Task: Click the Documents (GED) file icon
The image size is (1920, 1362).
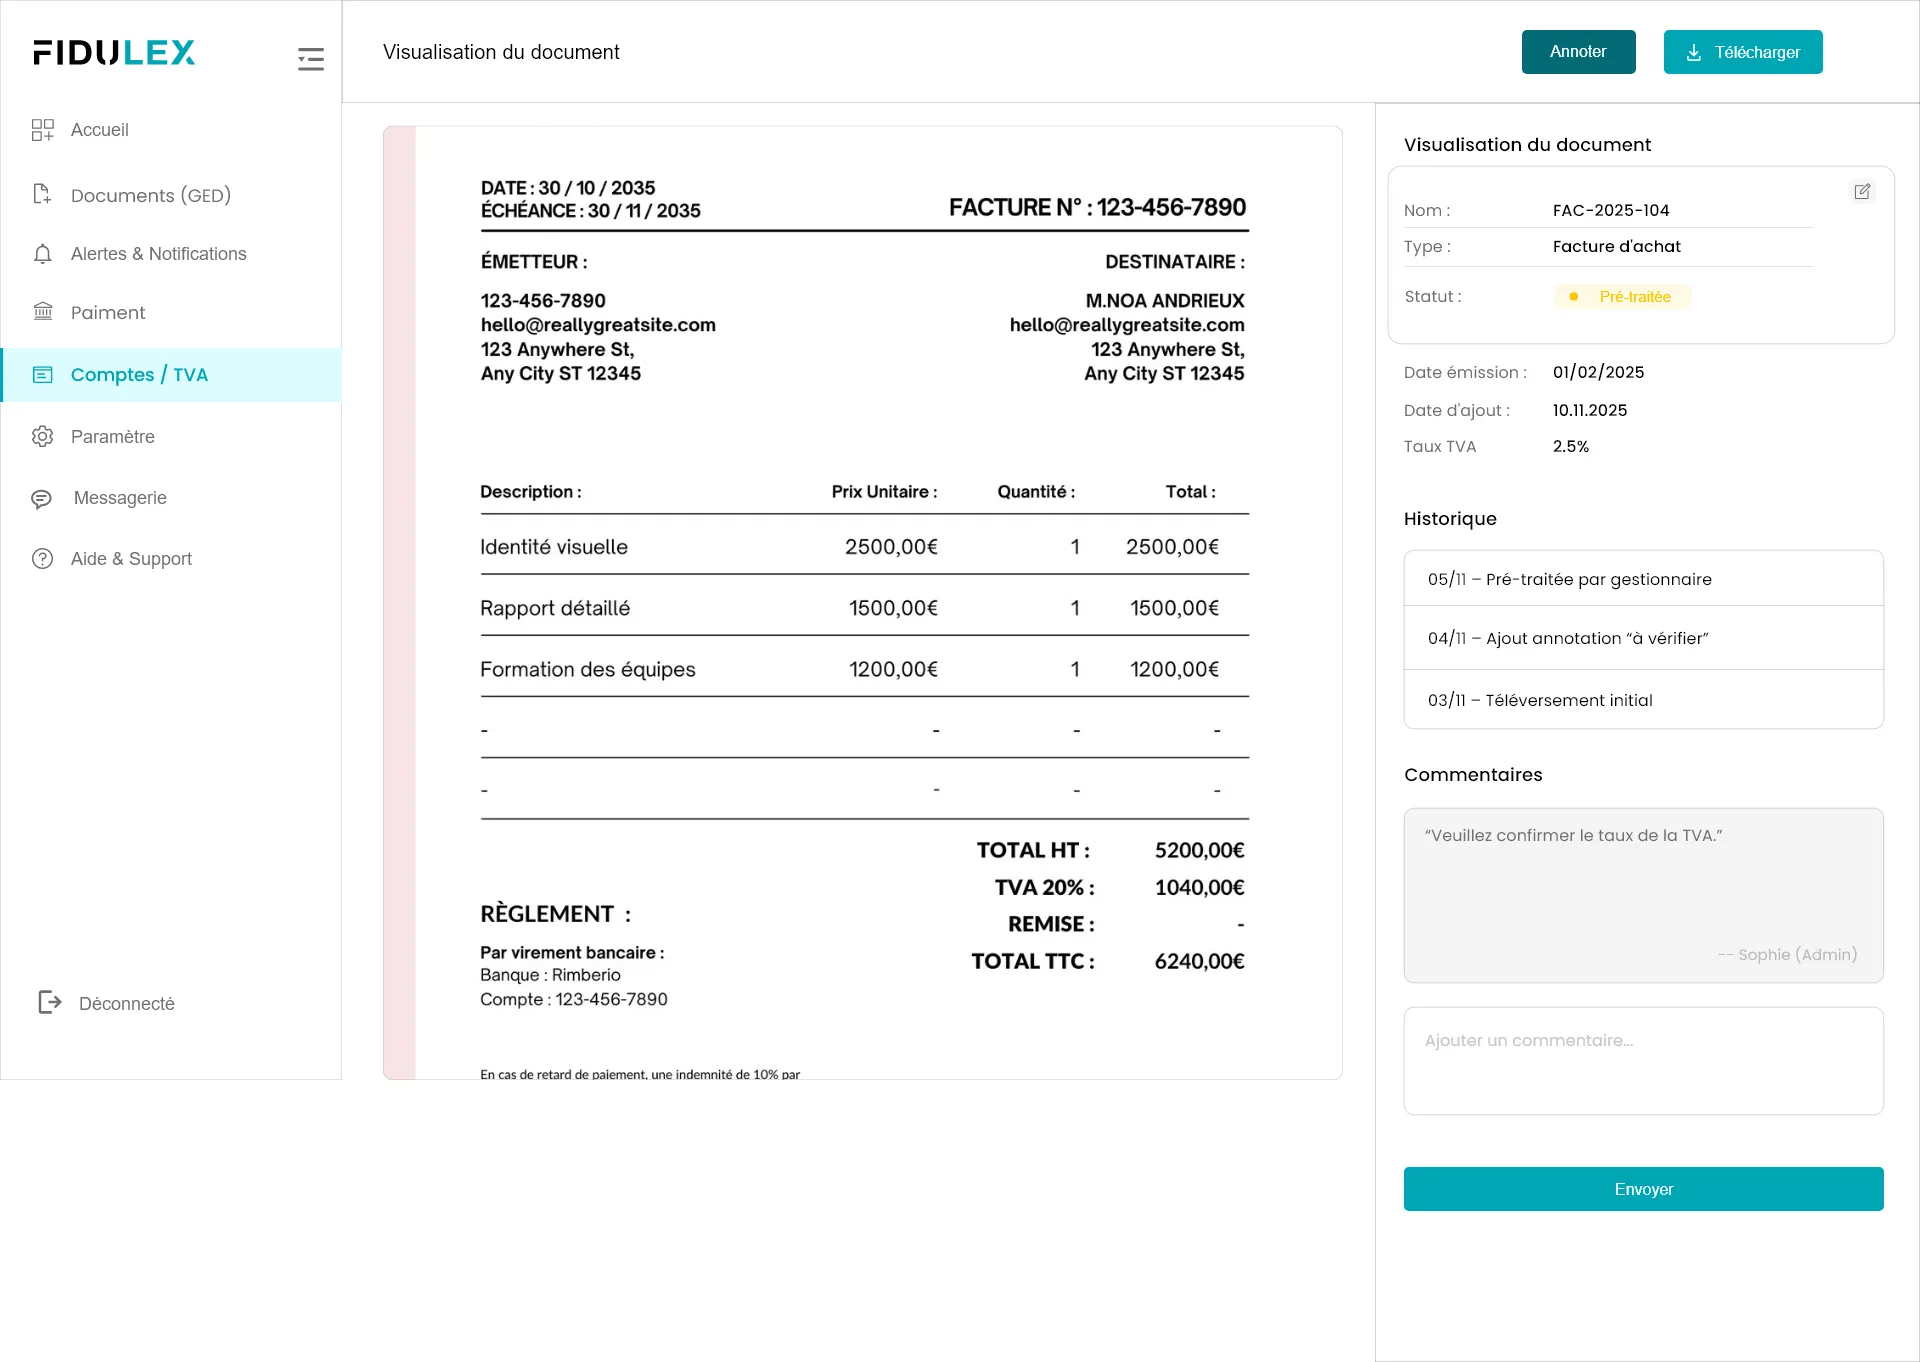Action: tap(42, 194)
